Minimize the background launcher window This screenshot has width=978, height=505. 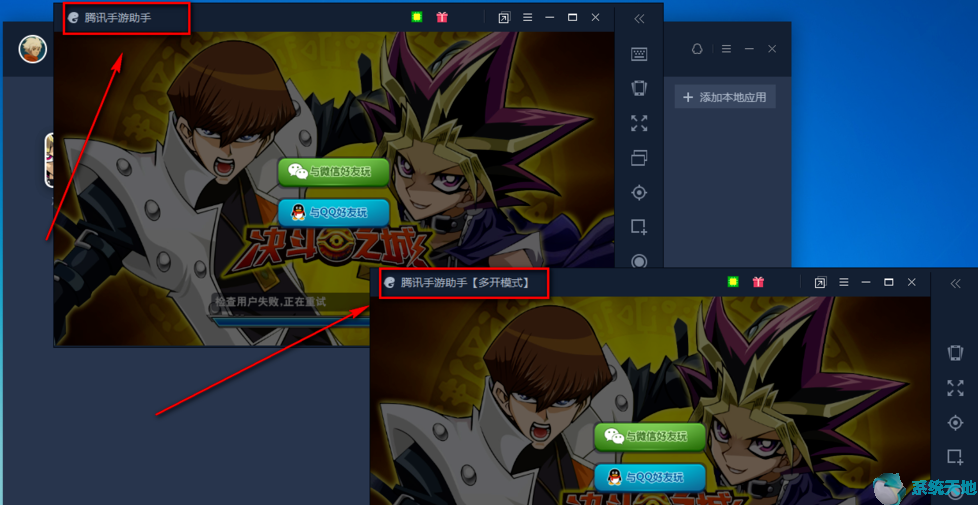tap(749, 49)
